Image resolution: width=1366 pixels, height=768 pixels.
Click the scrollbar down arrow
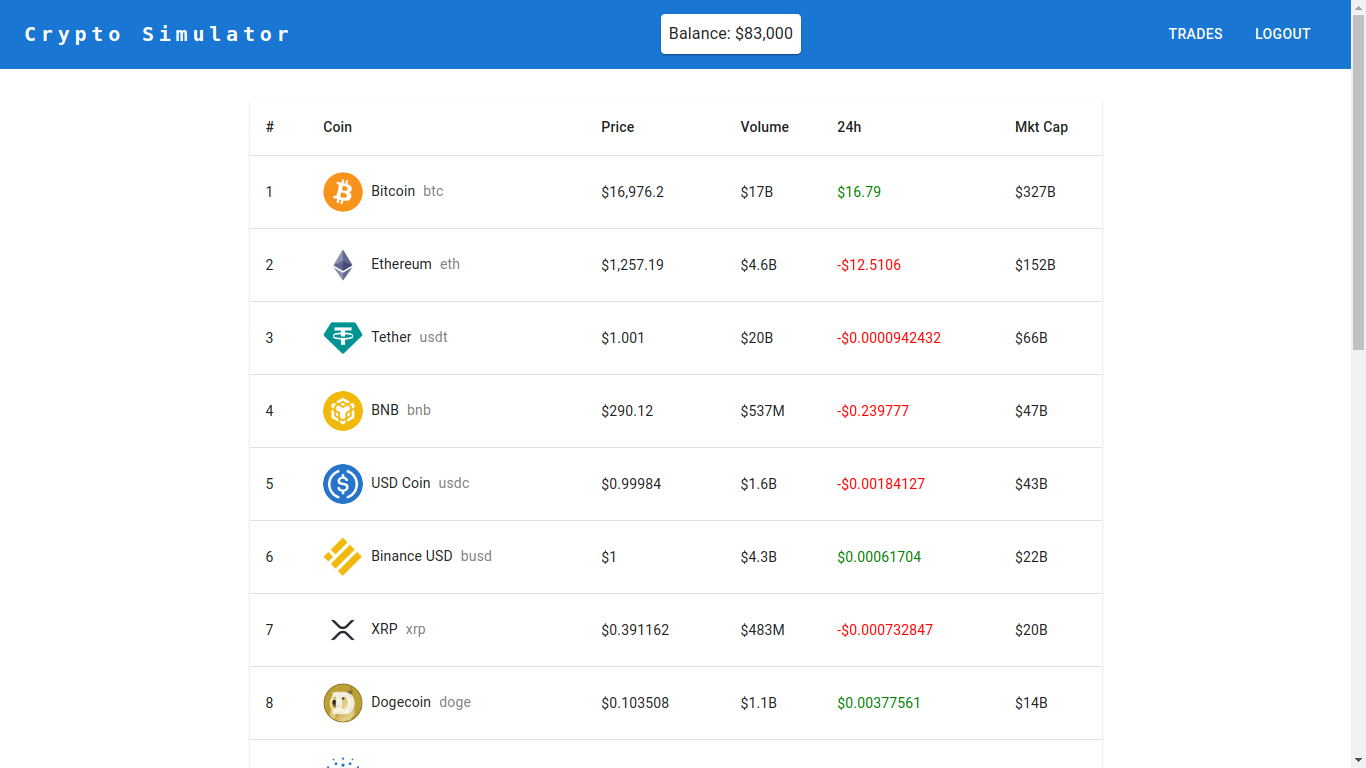point(1358,760)
